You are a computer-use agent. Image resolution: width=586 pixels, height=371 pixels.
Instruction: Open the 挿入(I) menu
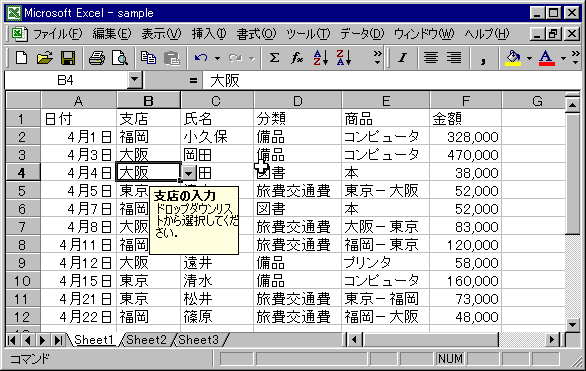pos(209,34)
